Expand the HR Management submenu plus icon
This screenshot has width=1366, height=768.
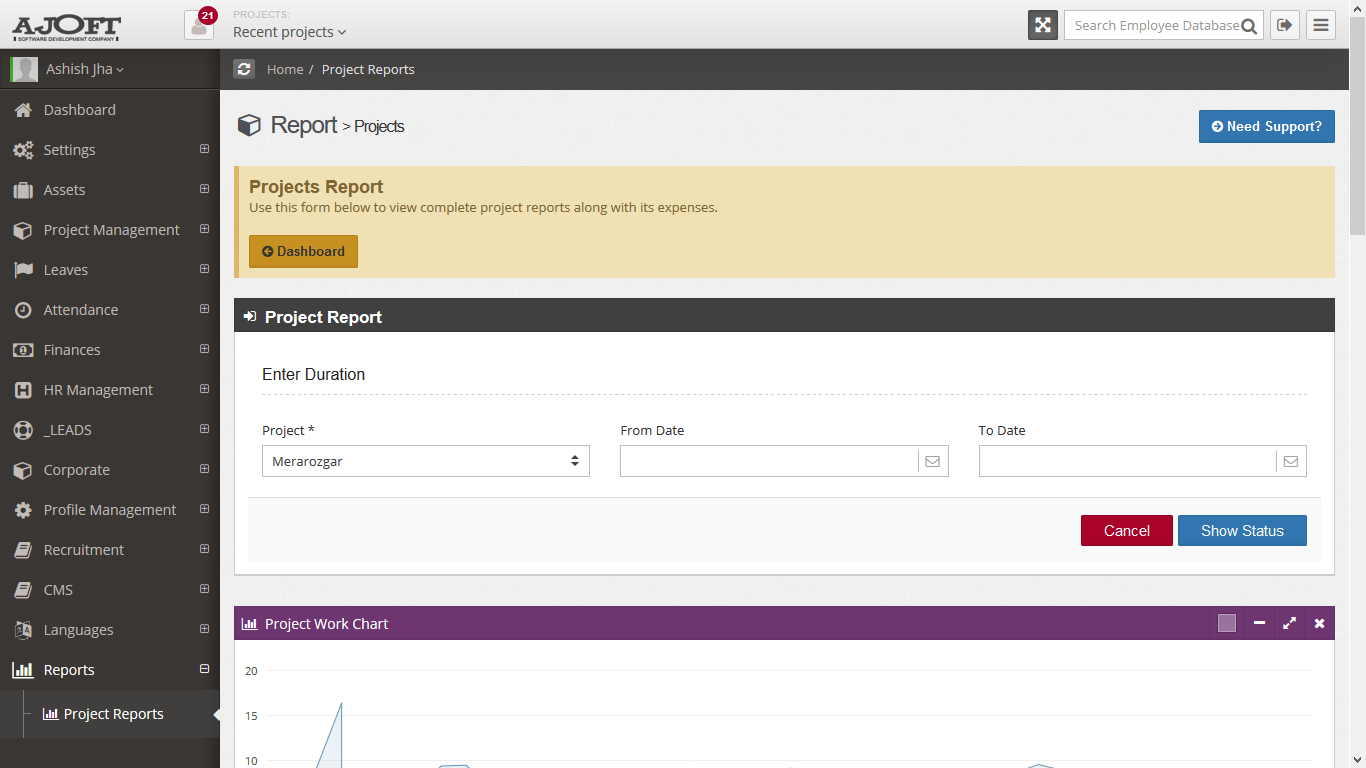(204, 389)
